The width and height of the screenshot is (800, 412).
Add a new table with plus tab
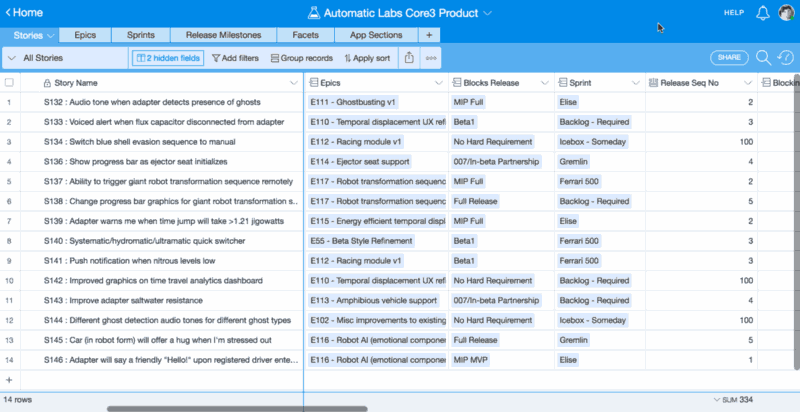[429, 35]
